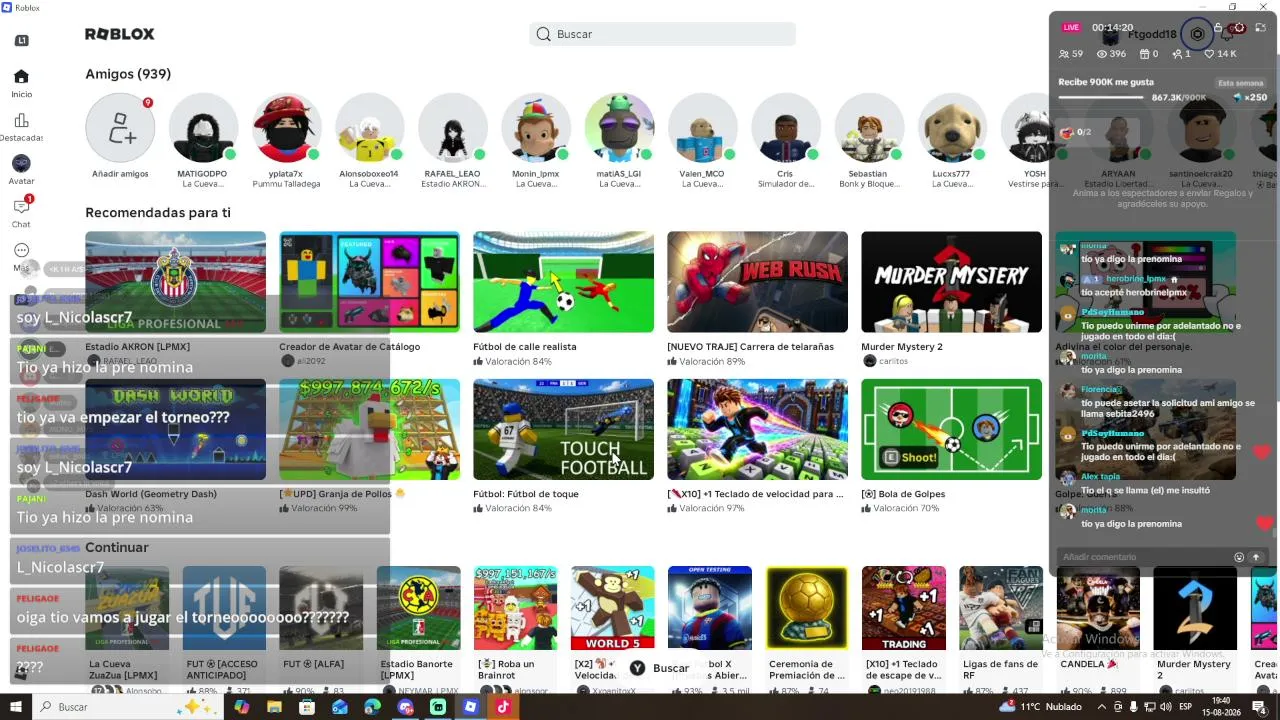Open the clock showing 19:40
Screen dimensions: 1280x720
click(1222, 707)
